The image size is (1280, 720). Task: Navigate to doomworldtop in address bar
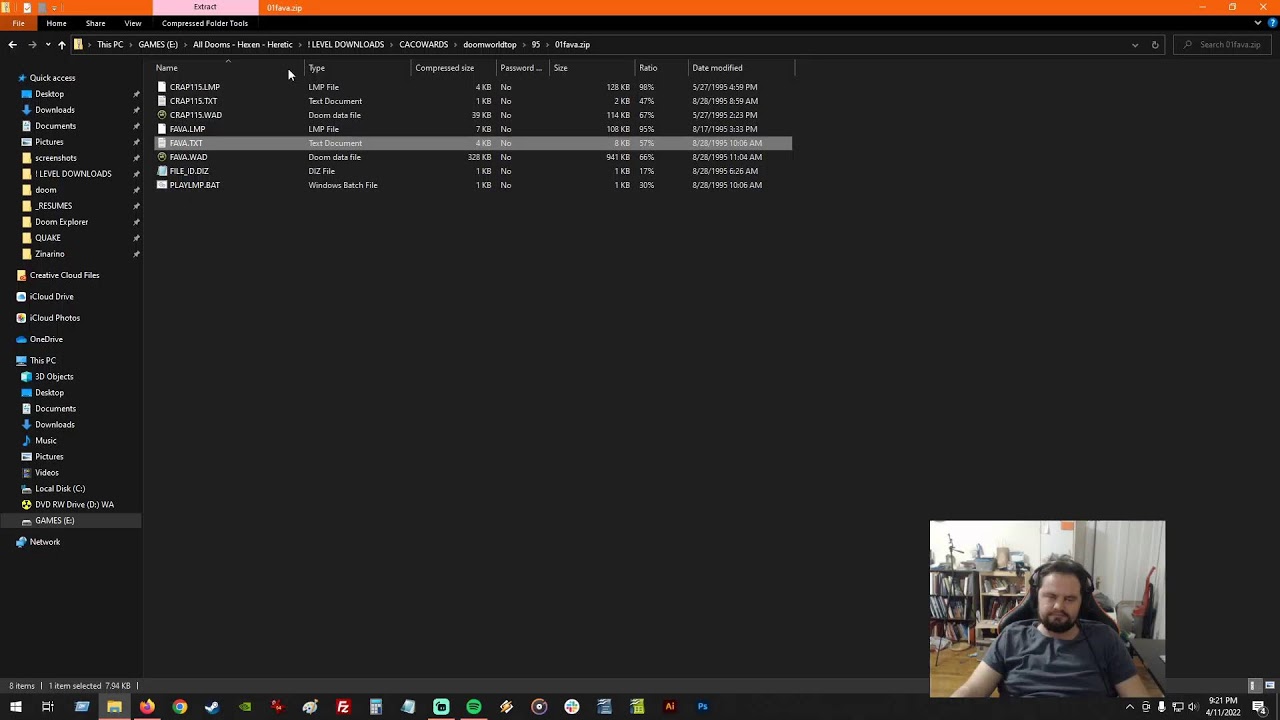[x=490, y=44]
